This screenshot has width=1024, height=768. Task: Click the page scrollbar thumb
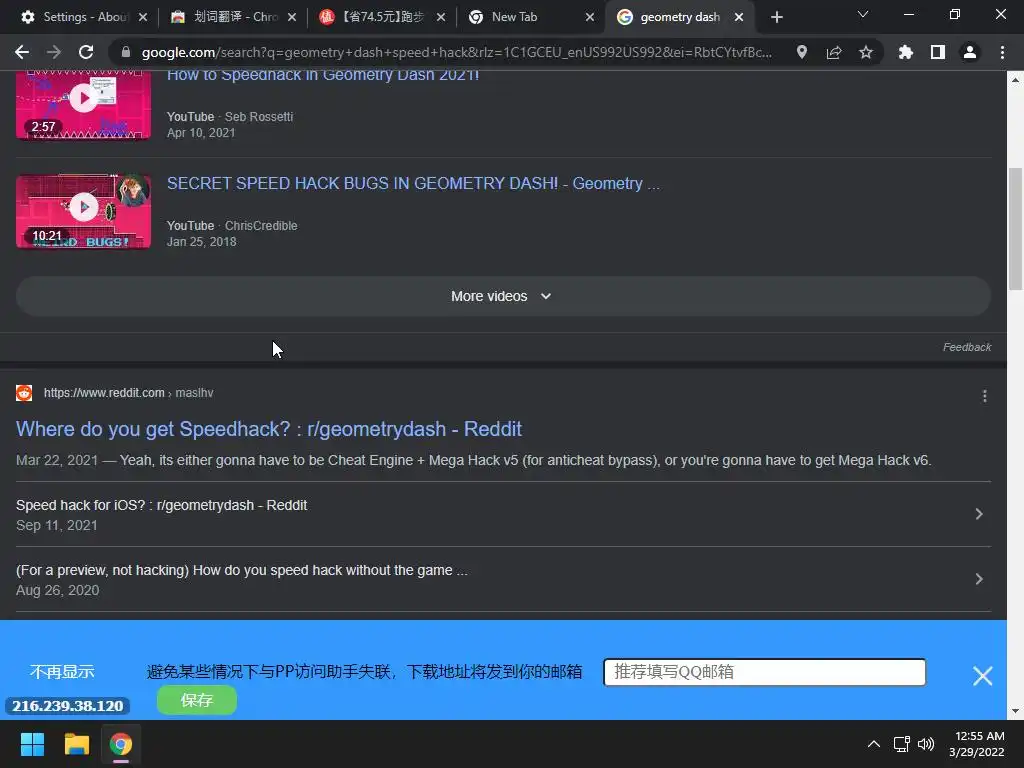point(1016,229)
